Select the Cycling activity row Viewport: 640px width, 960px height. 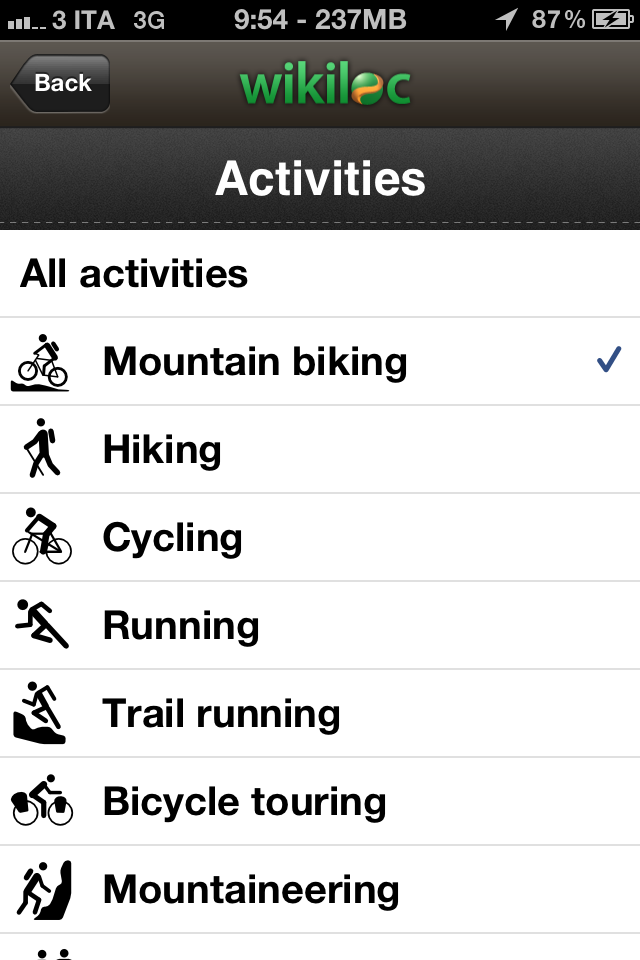pyautogui.click(x=320, y=538)
